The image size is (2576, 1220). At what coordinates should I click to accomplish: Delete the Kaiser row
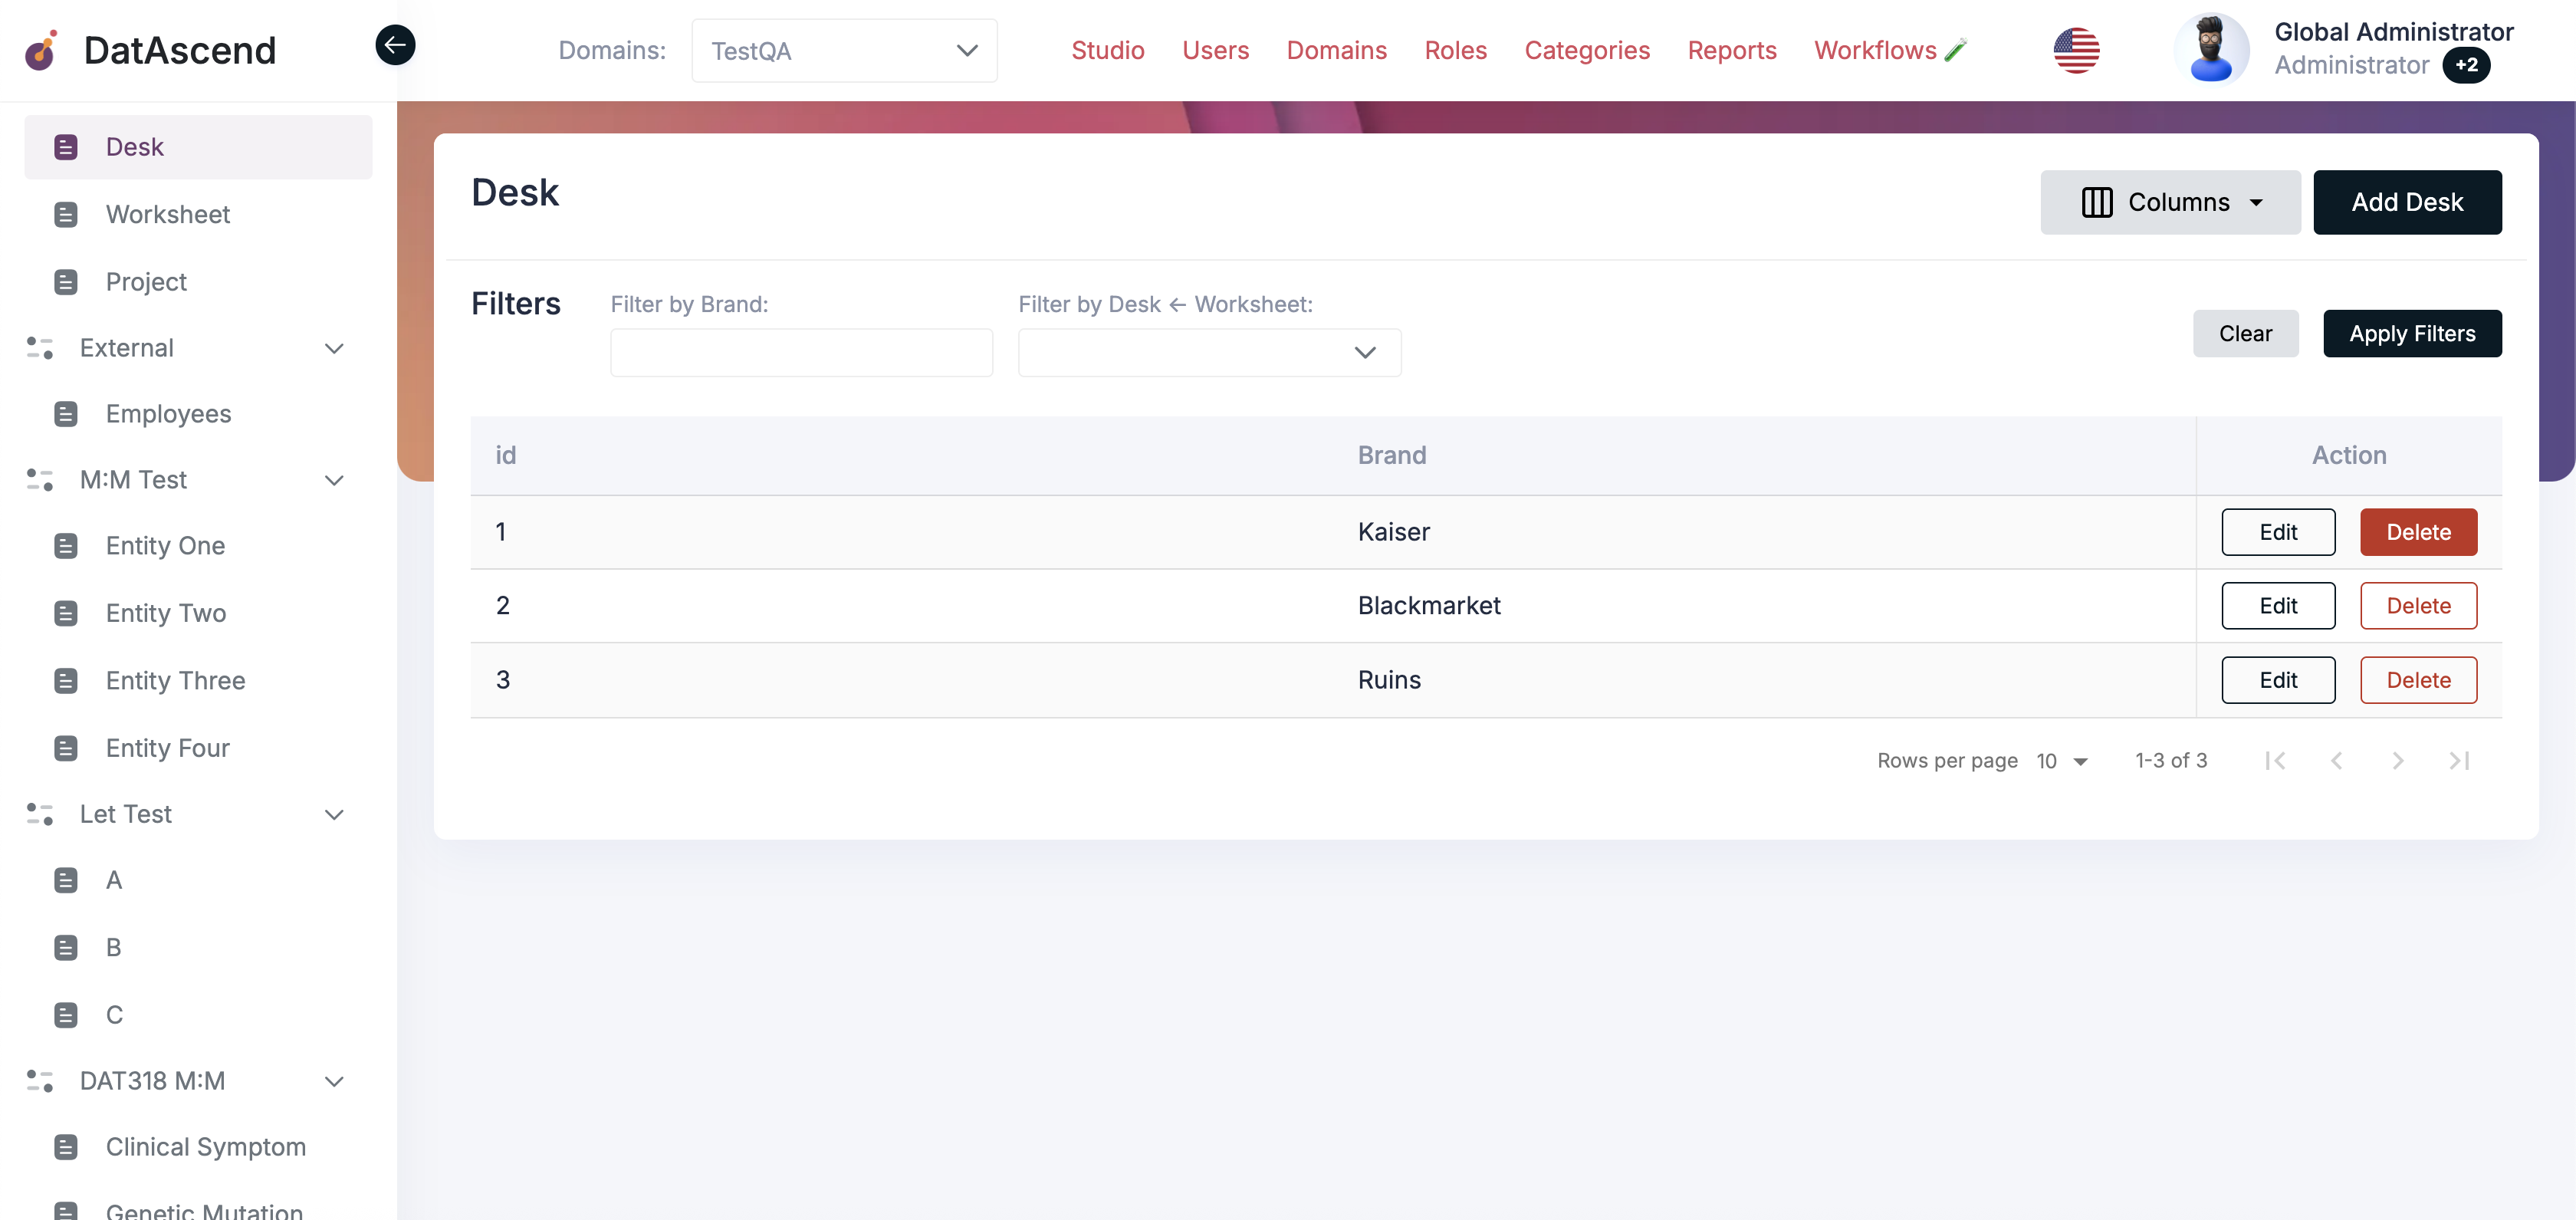[2417, 532]
